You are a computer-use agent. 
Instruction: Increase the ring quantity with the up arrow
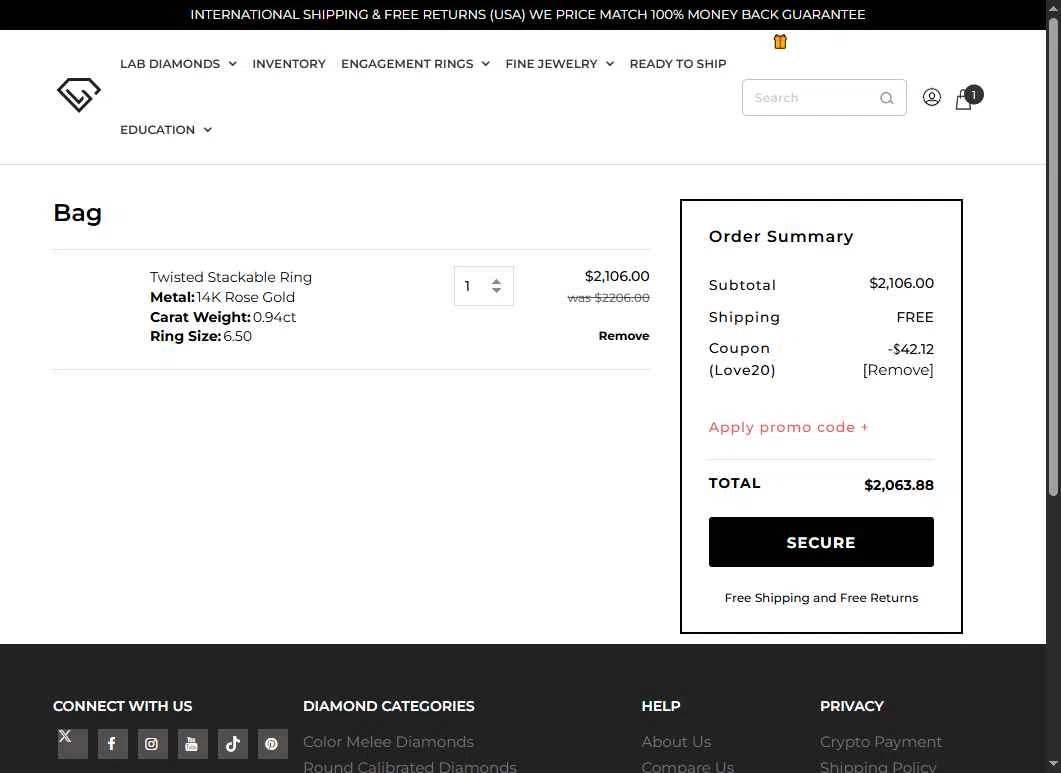coord(497,281)
